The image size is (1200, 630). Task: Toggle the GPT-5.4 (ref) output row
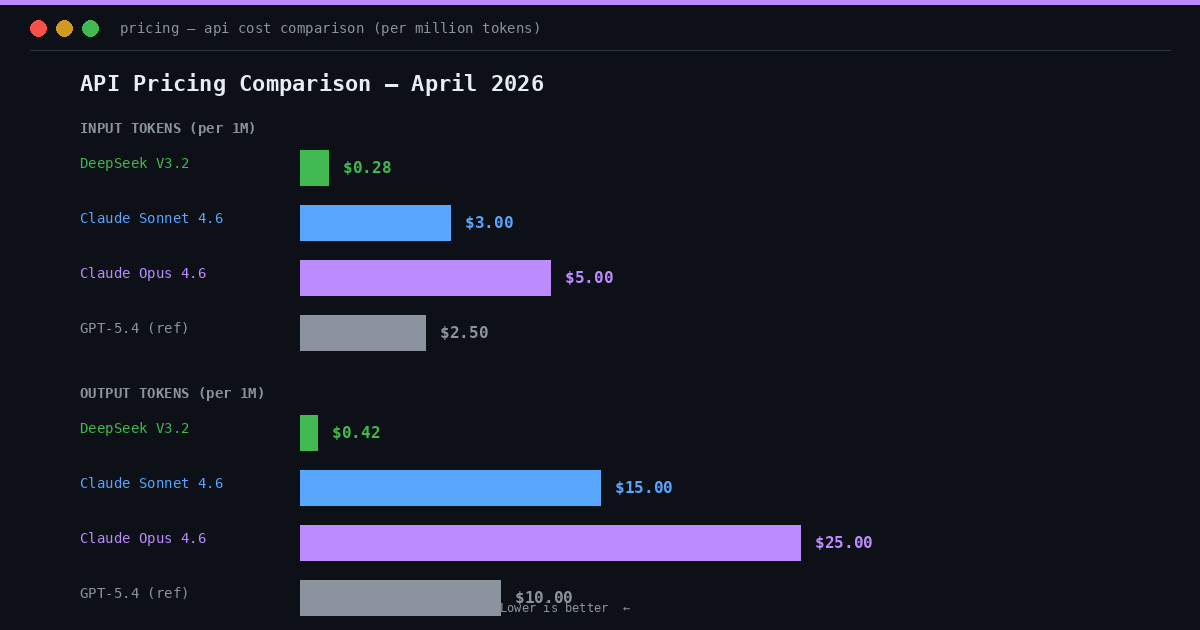pyautogui.click(x=134, y=592)
